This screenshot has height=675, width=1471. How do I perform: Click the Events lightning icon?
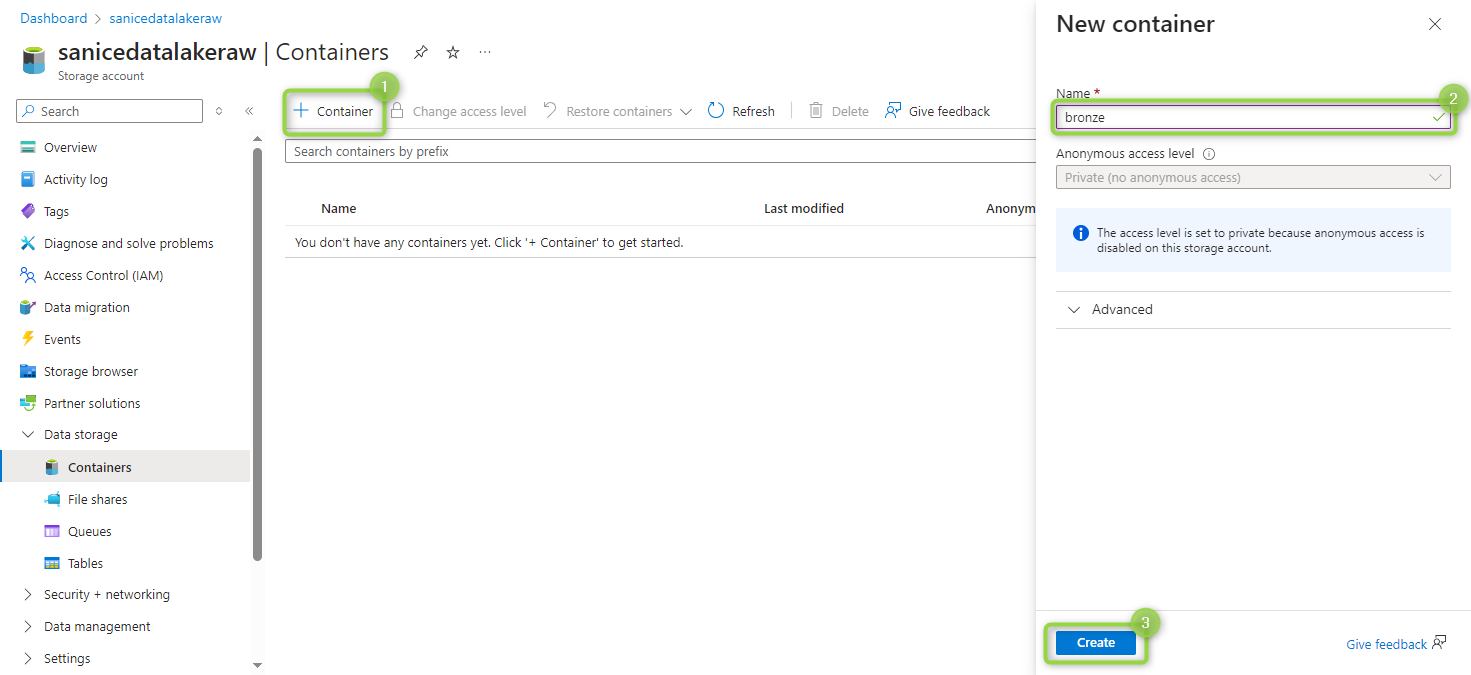tap(28, 339)
